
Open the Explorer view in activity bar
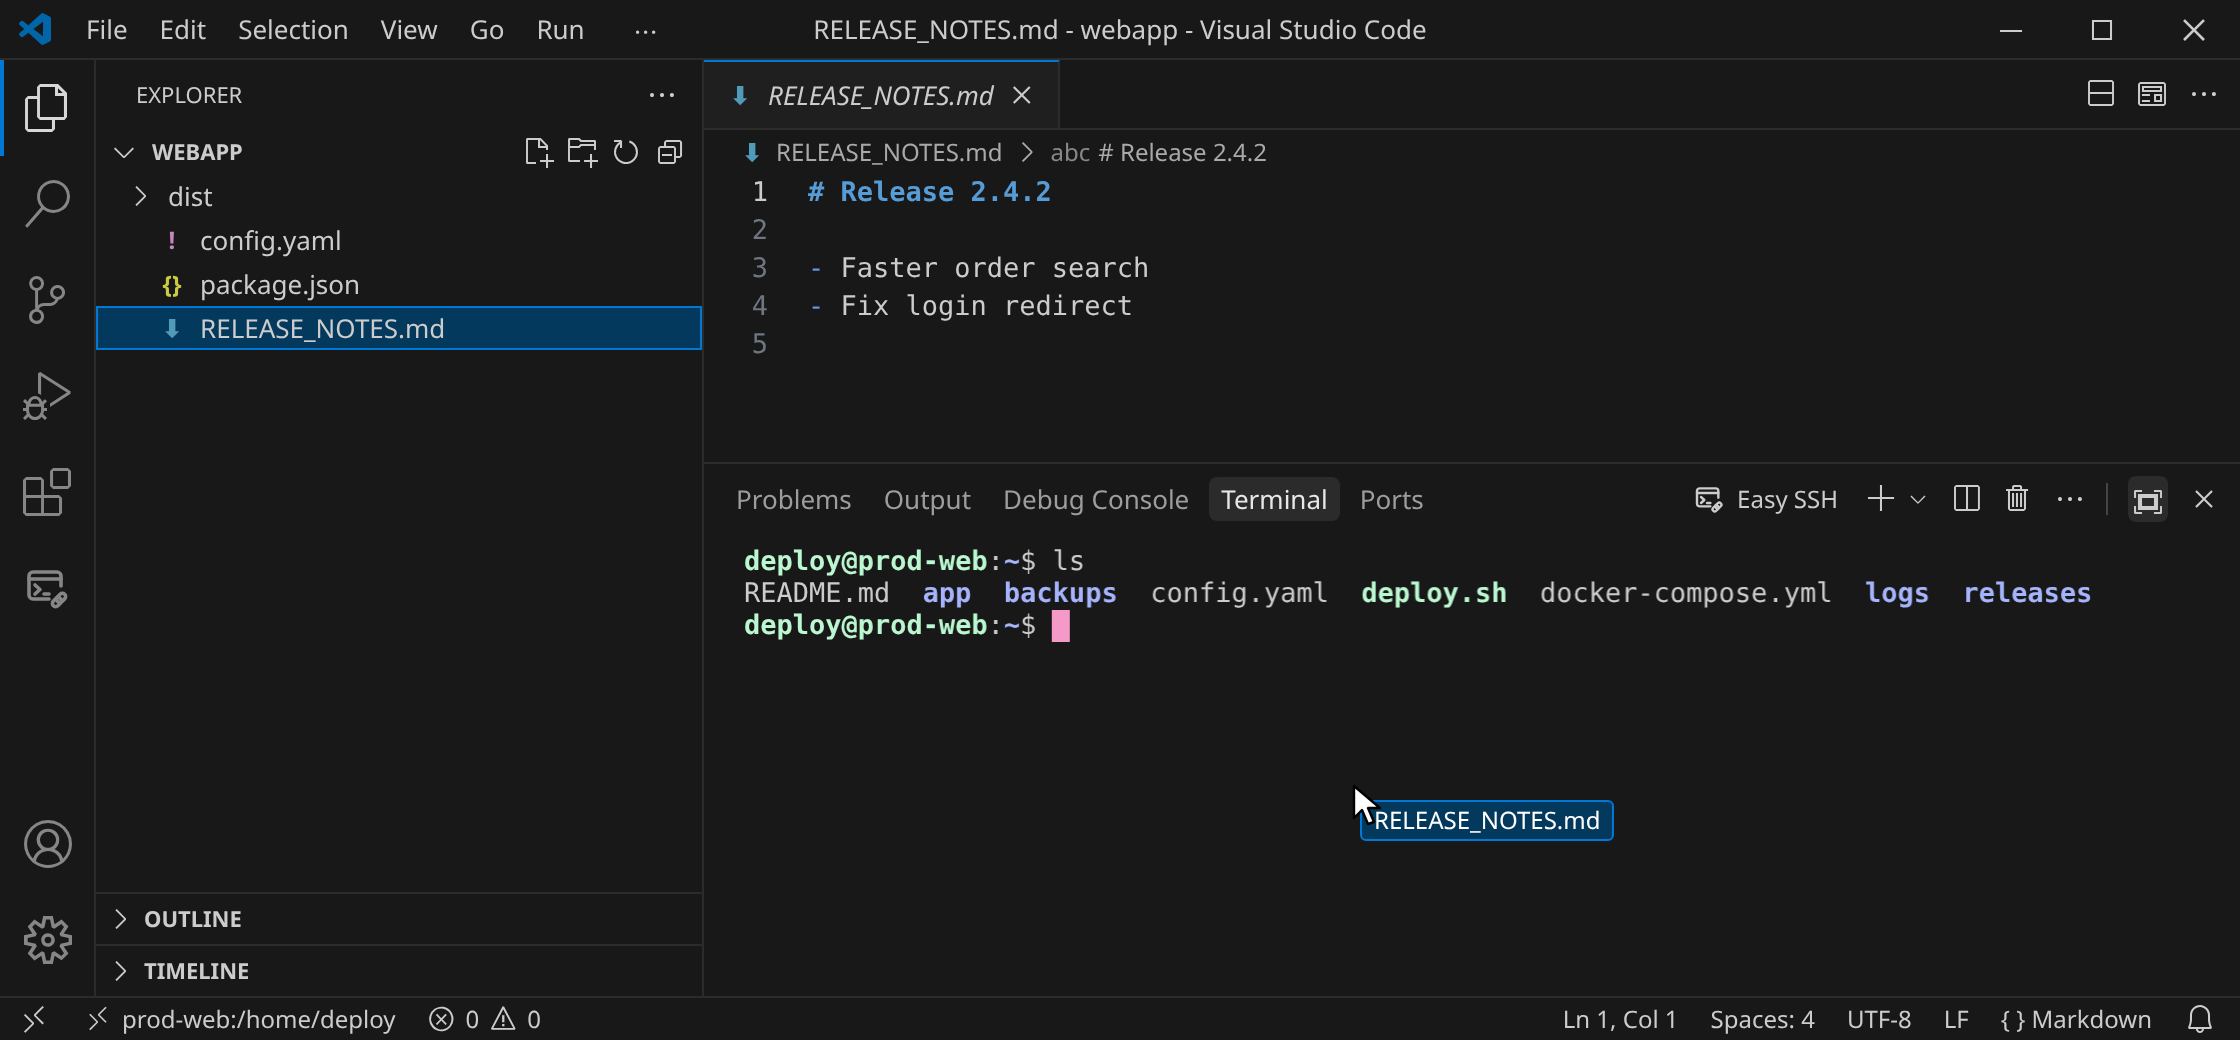[x=46, y=108]
